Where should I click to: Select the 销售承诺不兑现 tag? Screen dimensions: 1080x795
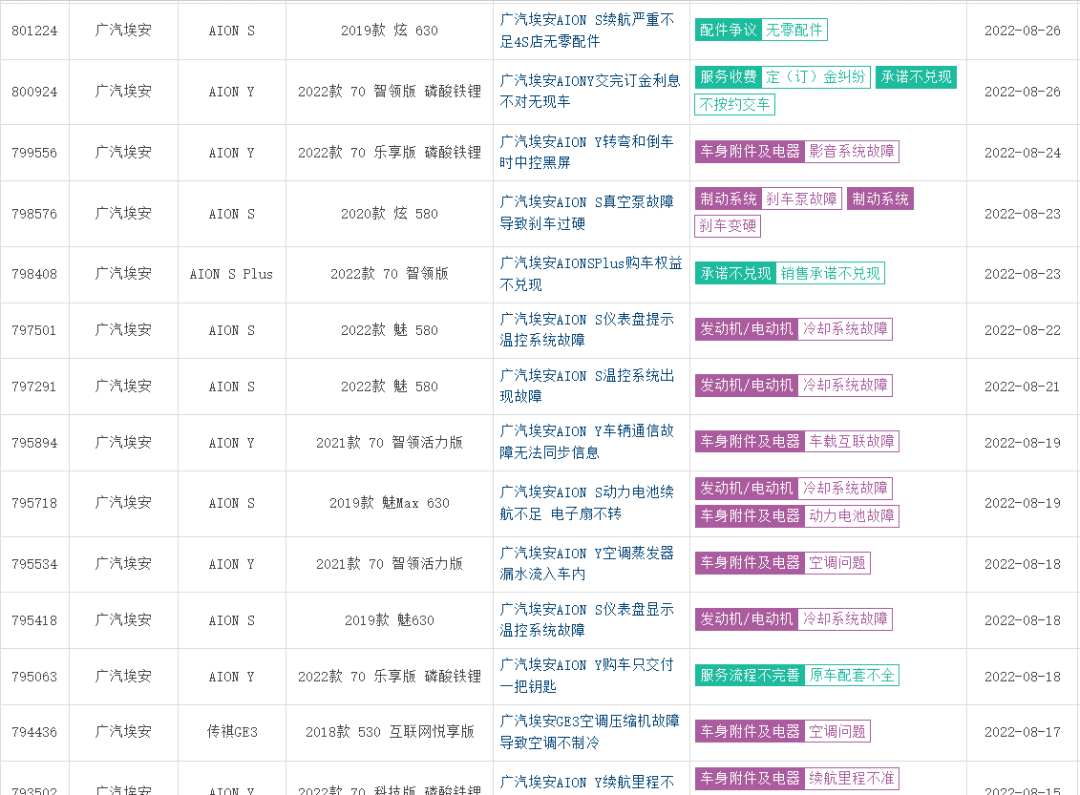coord(830,273)
